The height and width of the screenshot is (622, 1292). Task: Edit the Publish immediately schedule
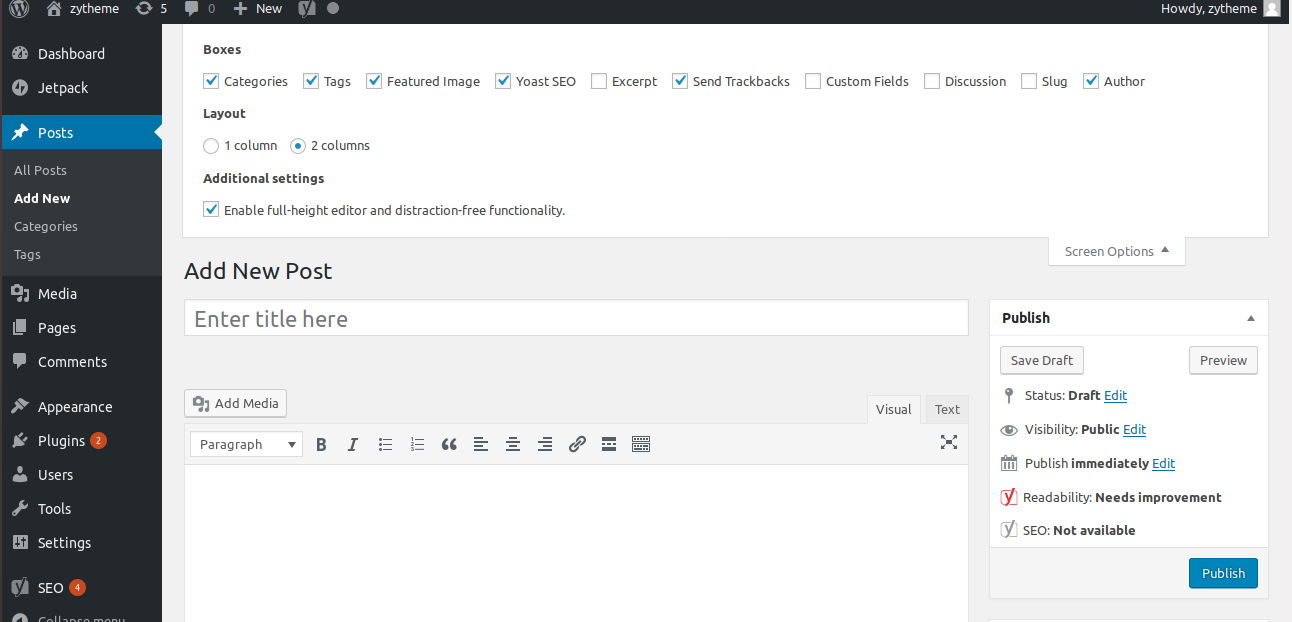click(x=1163, y=464)
